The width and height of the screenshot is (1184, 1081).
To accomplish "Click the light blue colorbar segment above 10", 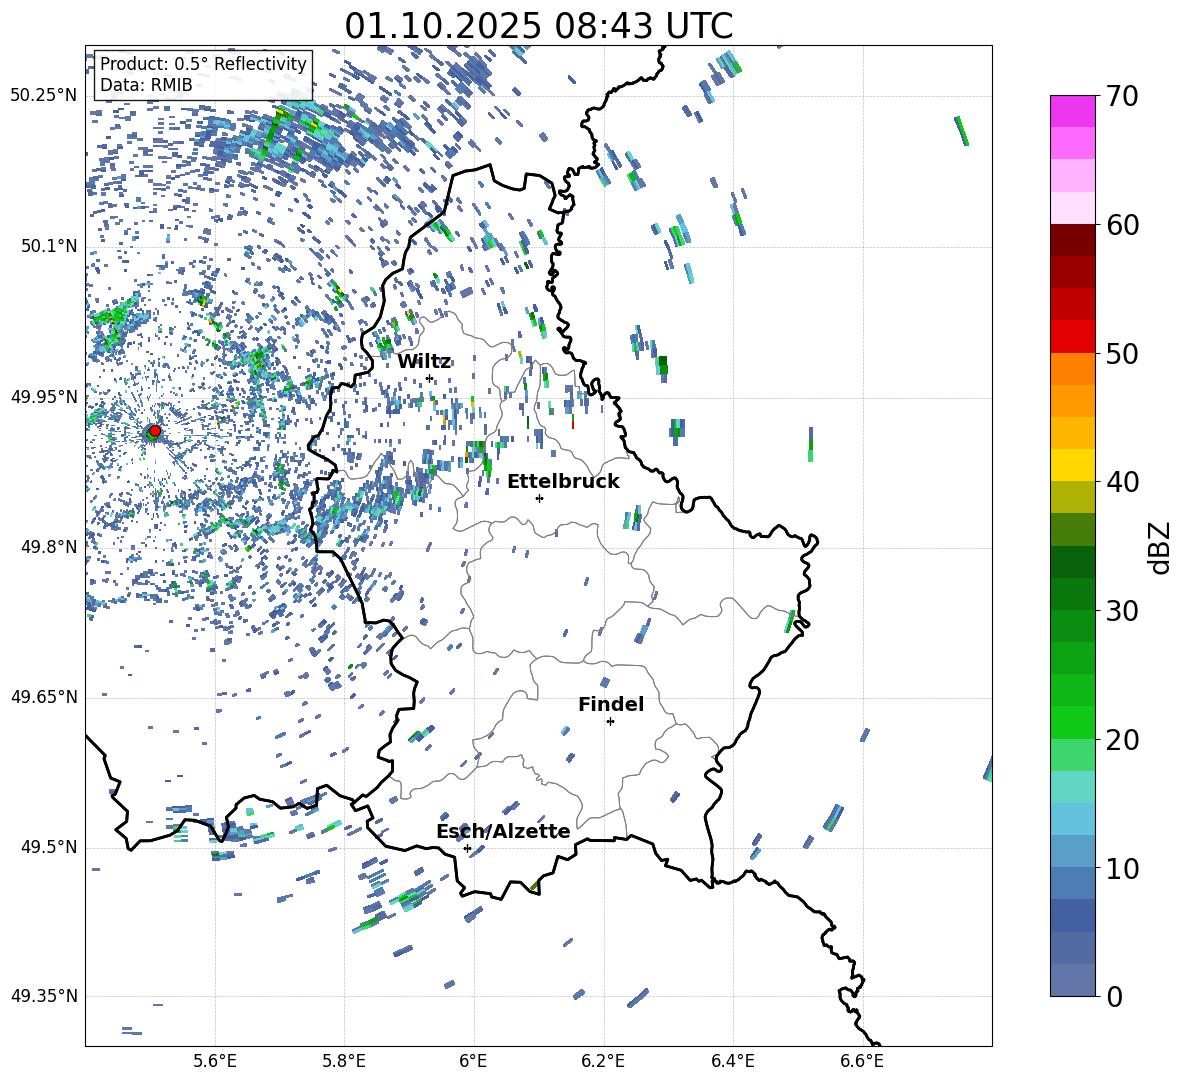I will point(1072,852).
